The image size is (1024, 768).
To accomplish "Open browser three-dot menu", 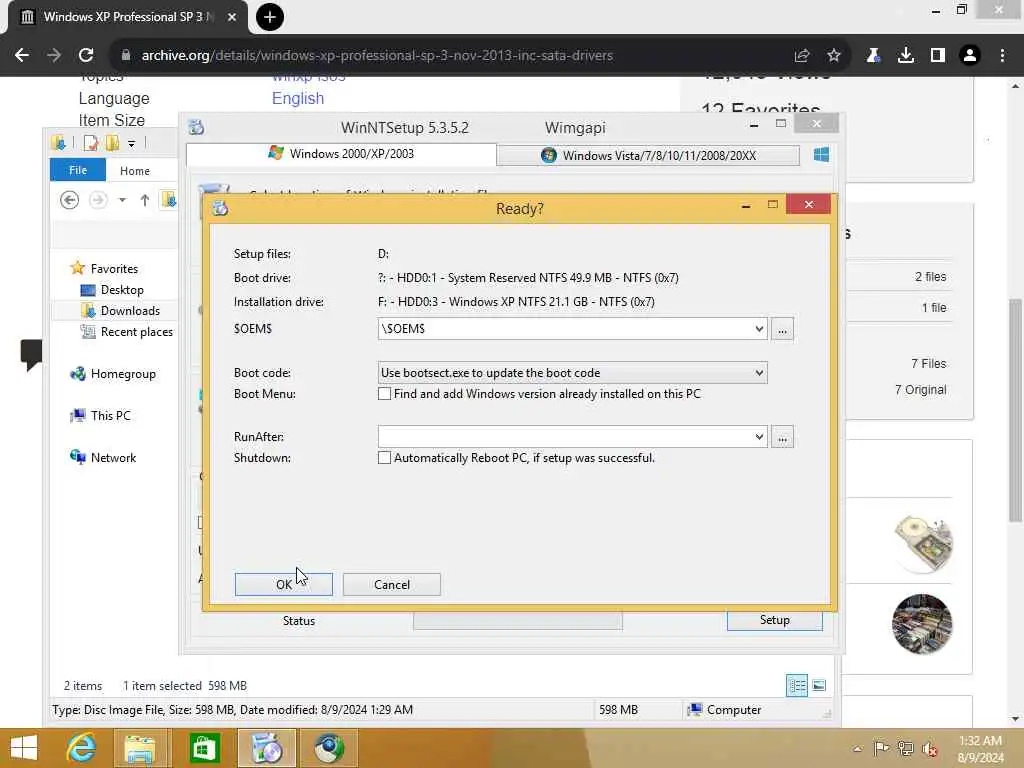I will pos(1002,56).
